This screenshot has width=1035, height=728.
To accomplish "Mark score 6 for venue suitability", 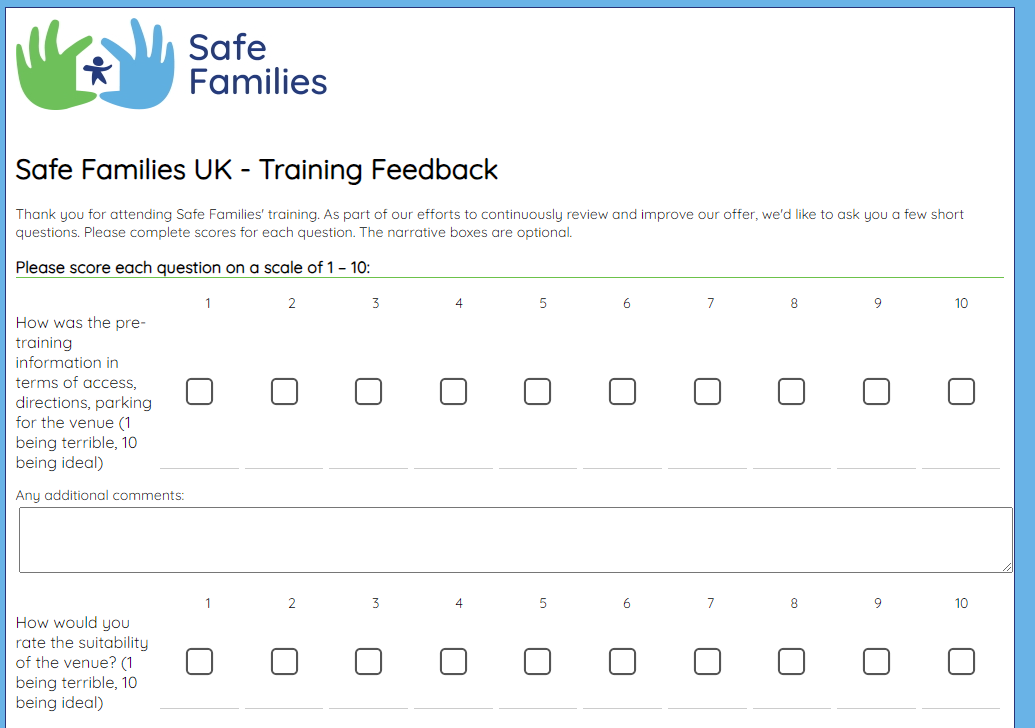I will coord(622,661).
